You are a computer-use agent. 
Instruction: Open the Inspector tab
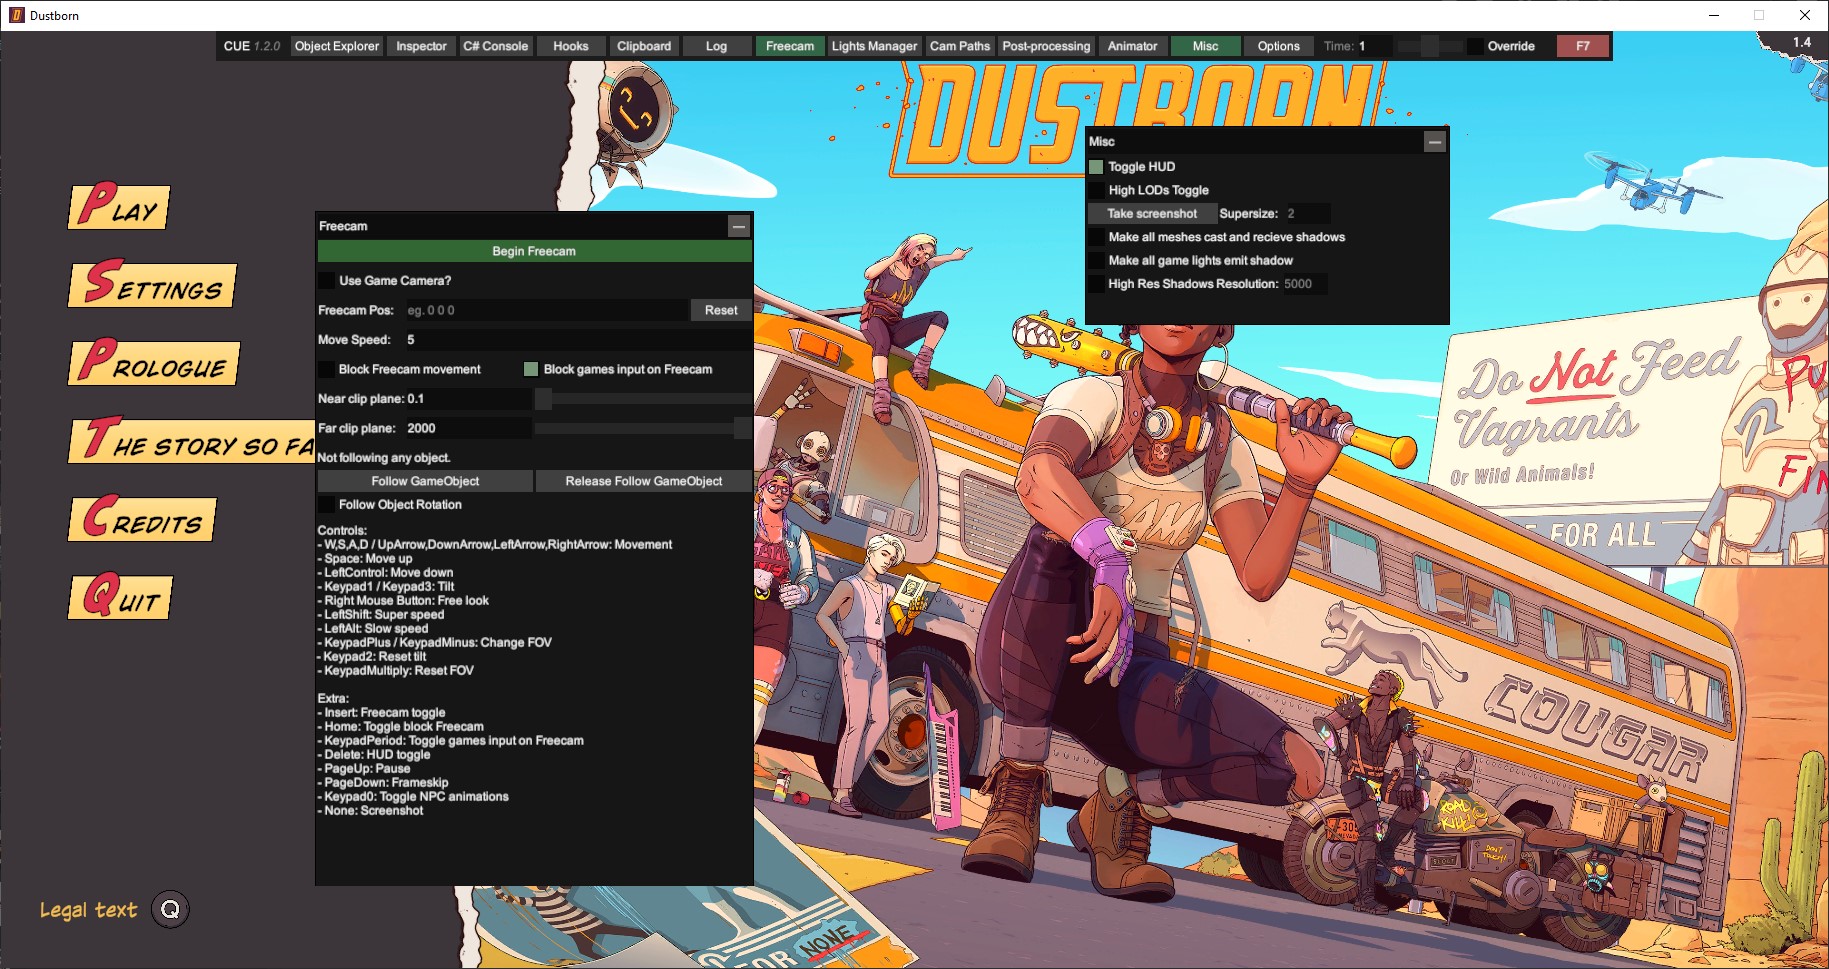pyautogui.click(x=421, y=46)
